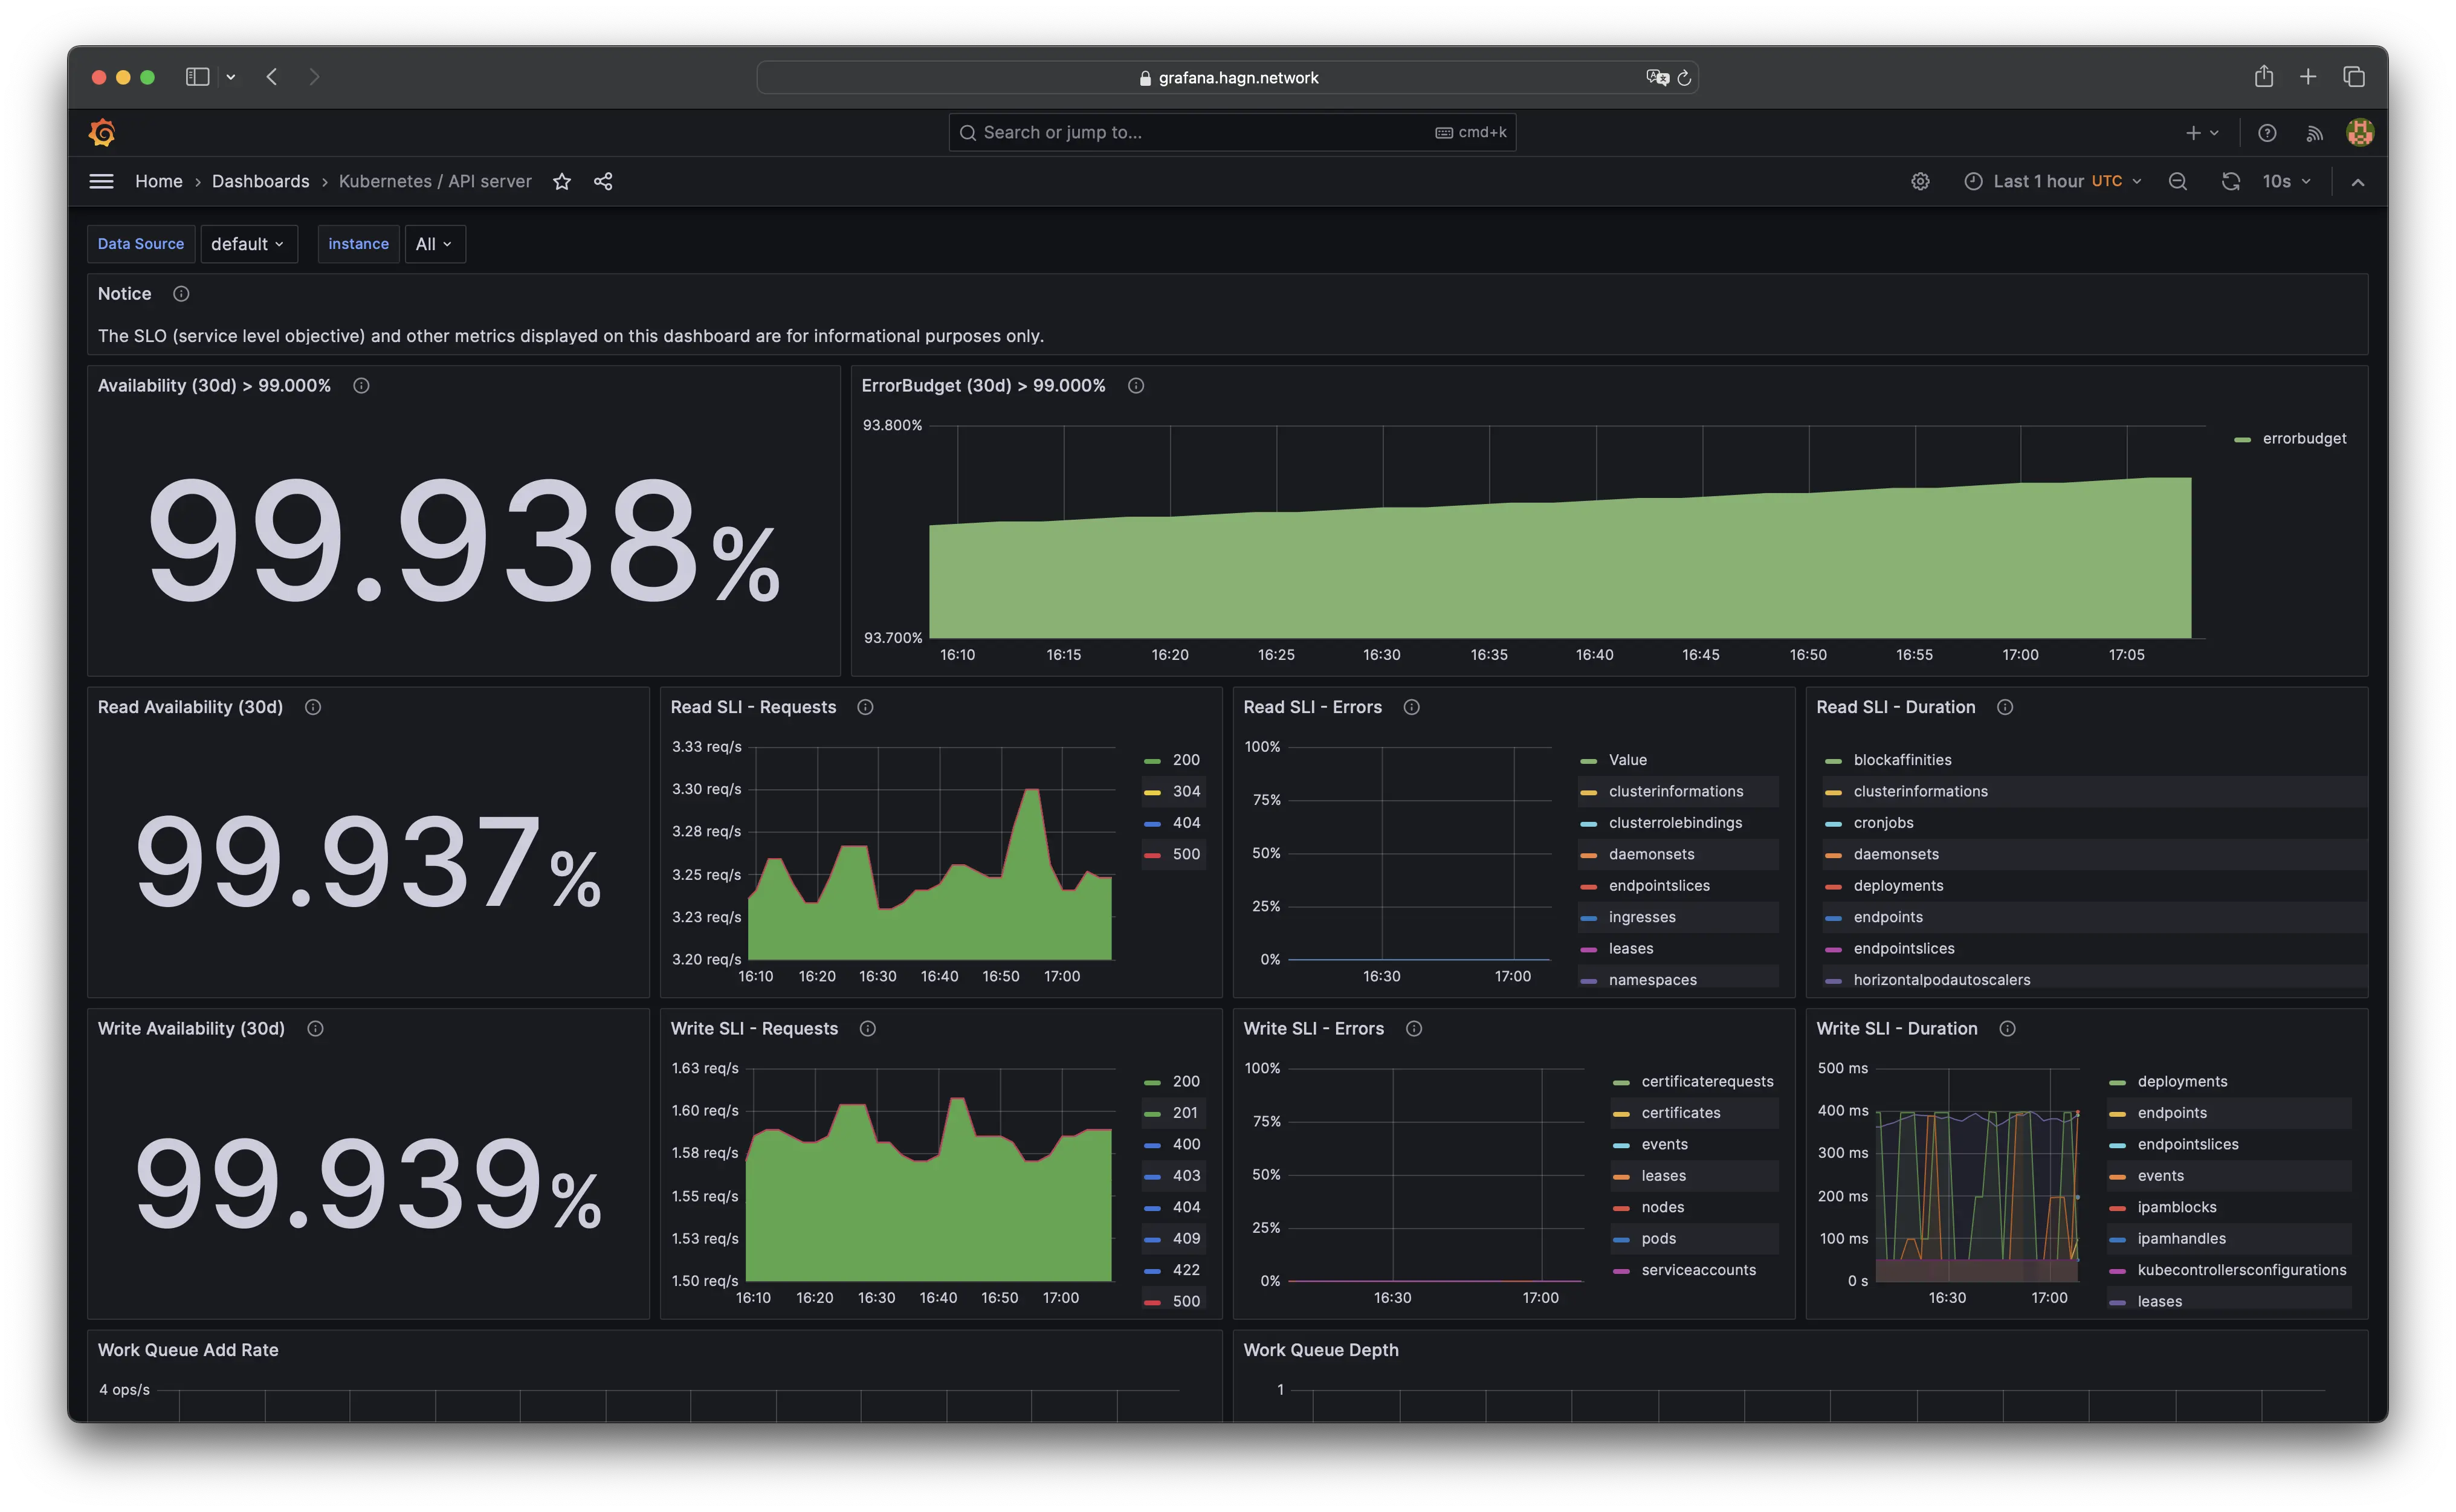
Task: Open the hamburger navigation menu
Action: click(x=101, y=181)
